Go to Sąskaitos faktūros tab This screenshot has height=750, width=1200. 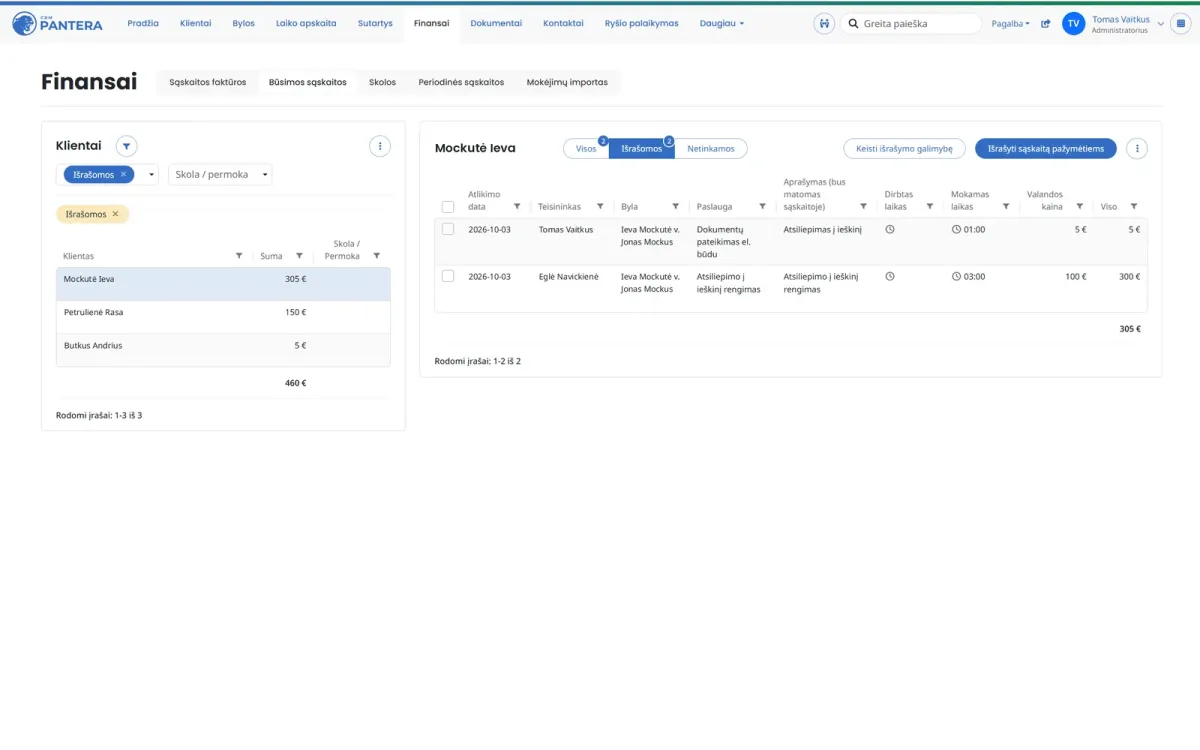(207, 83)
